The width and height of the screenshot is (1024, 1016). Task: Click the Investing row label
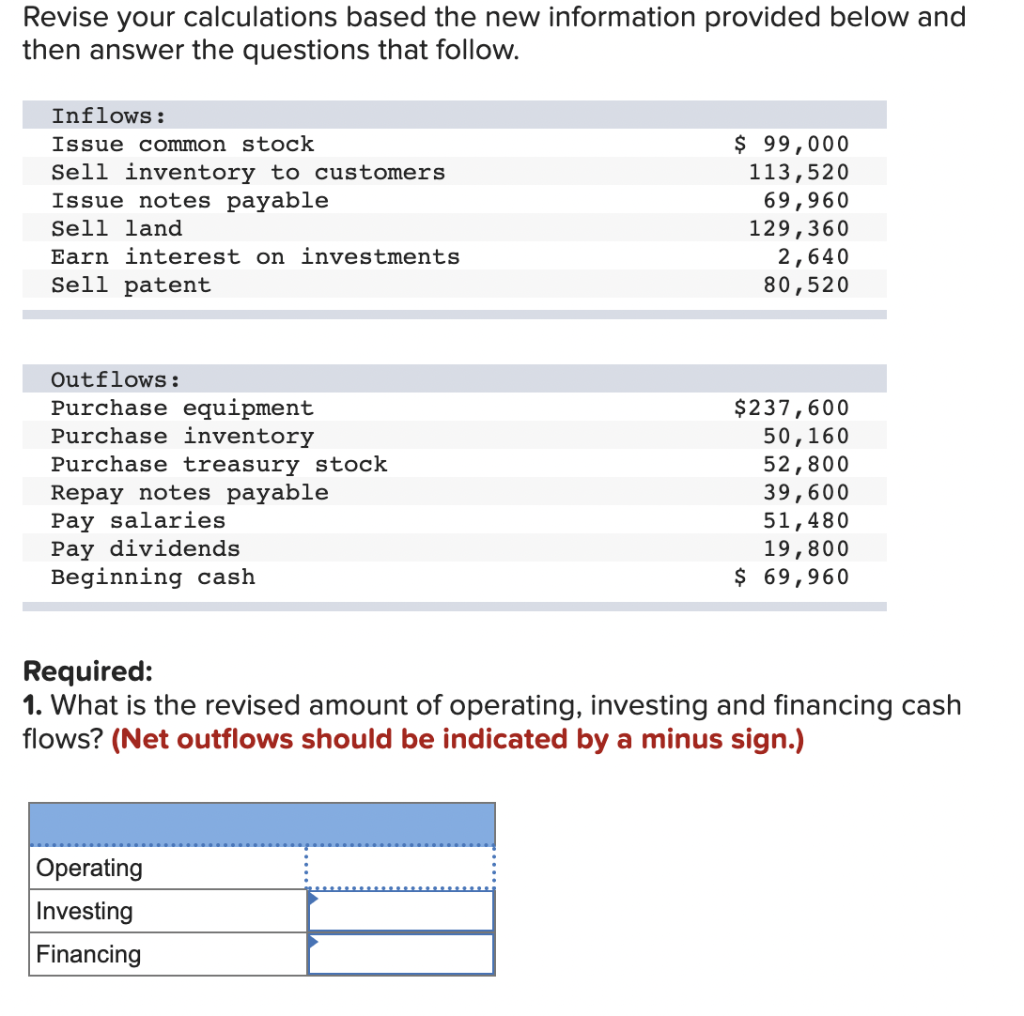80,910
